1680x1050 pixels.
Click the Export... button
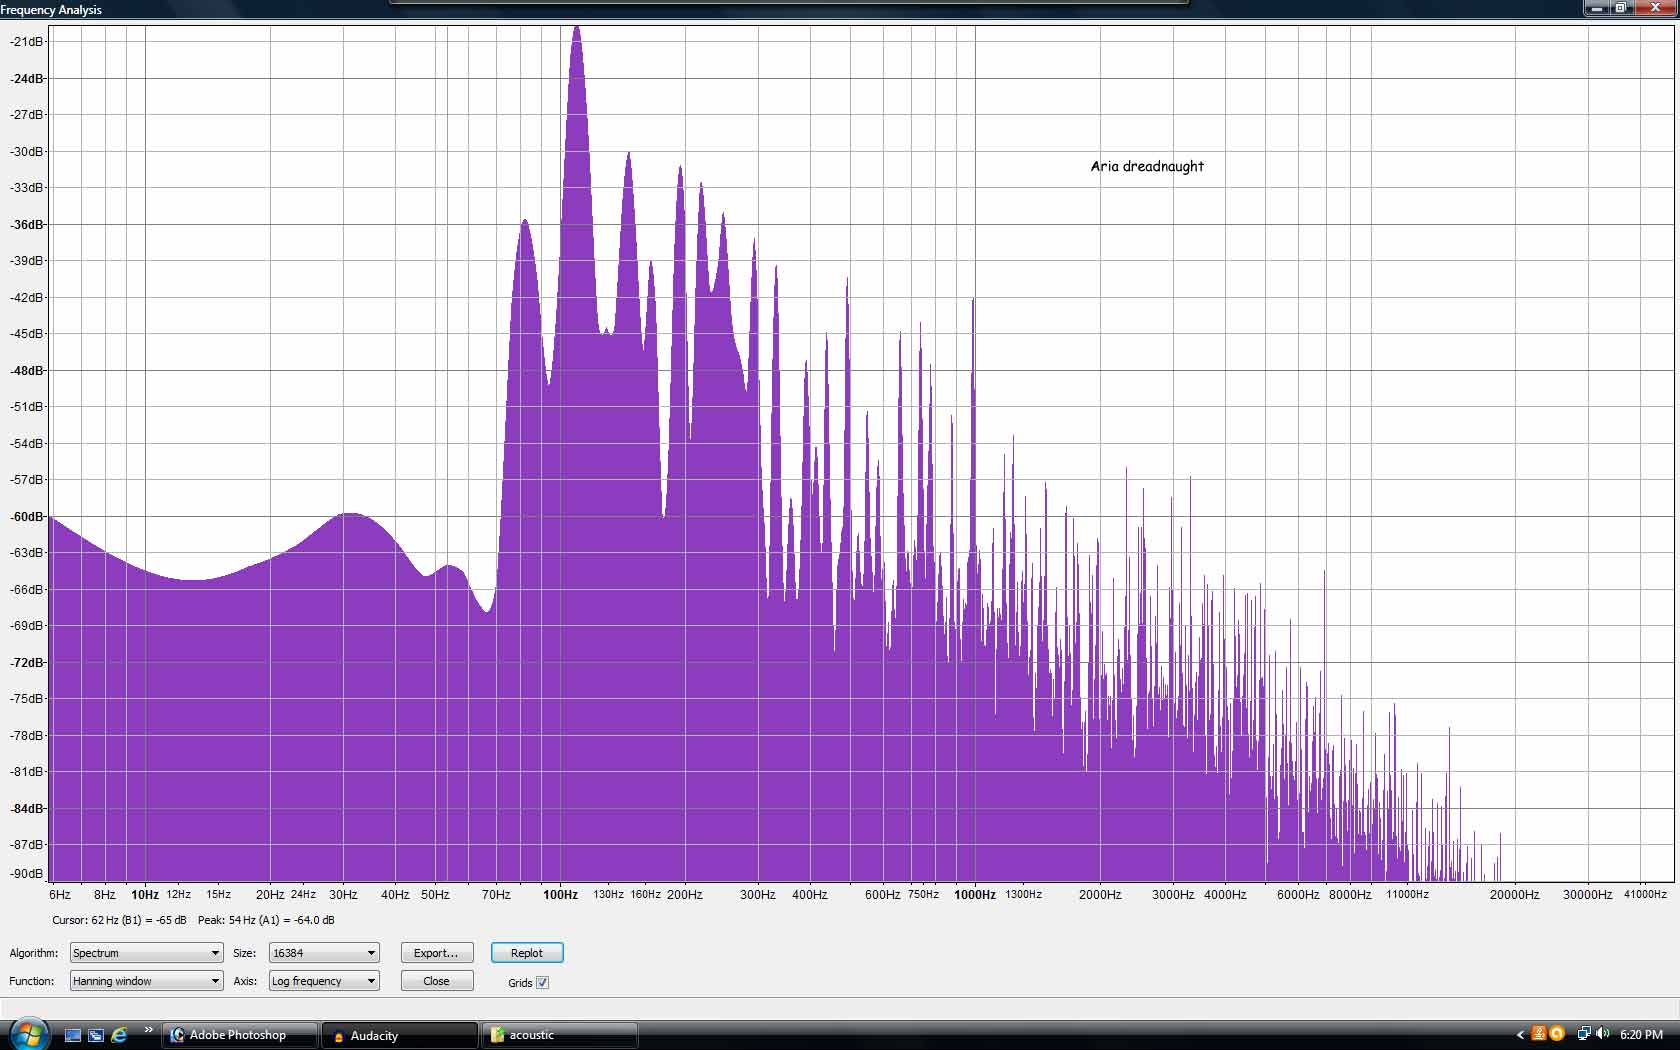[x=437, y=953]
